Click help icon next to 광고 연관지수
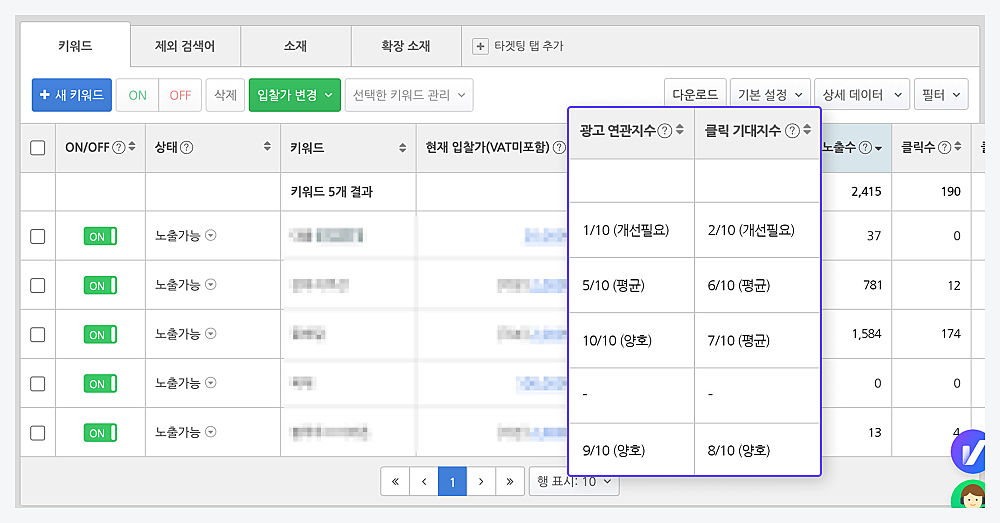Screen dimensions: 1000x523 pos(665,130)
